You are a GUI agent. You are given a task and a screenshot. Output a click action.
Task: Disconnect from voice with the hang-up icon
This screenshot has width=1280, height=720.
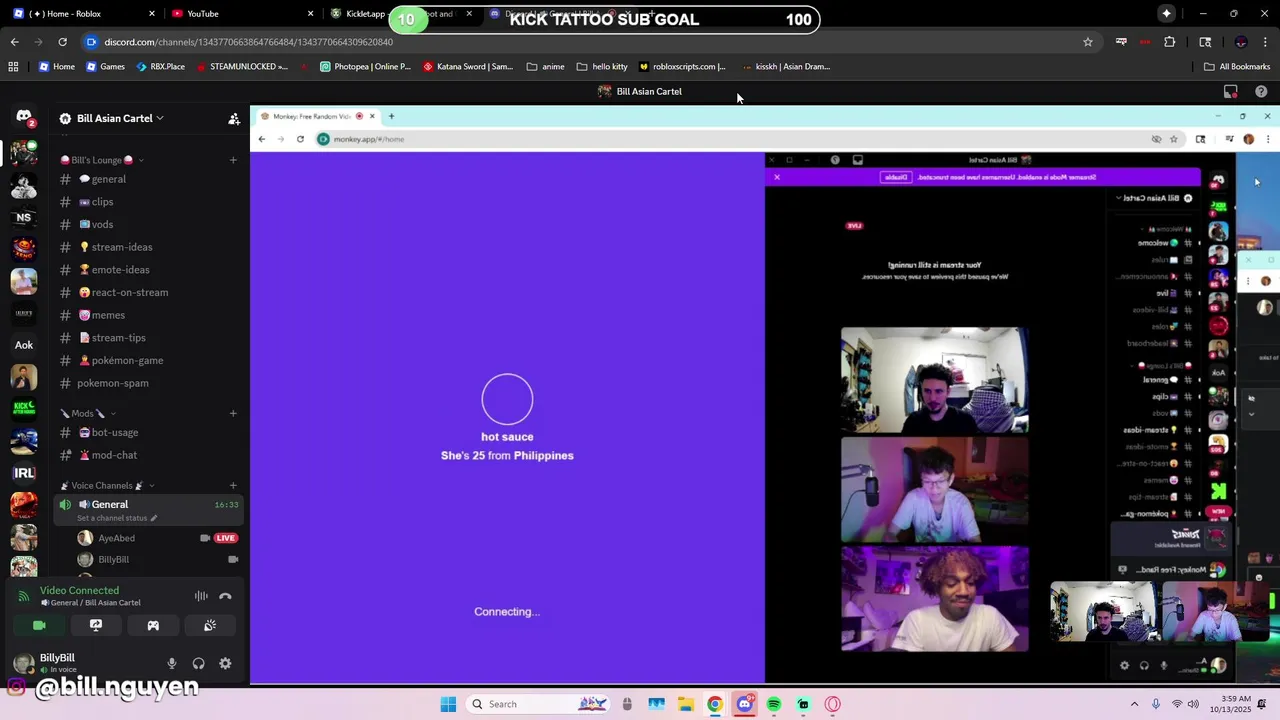(x=225, y=596)
